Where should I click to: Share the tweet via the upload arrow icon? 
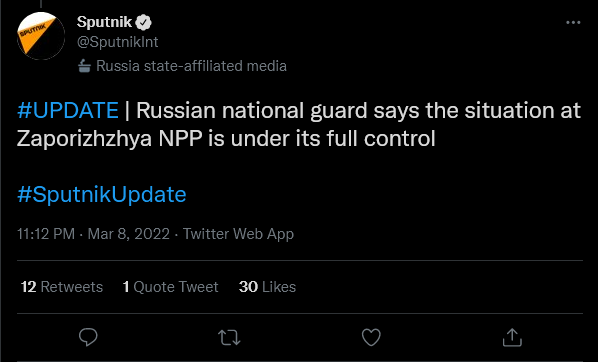pos(512,337)
